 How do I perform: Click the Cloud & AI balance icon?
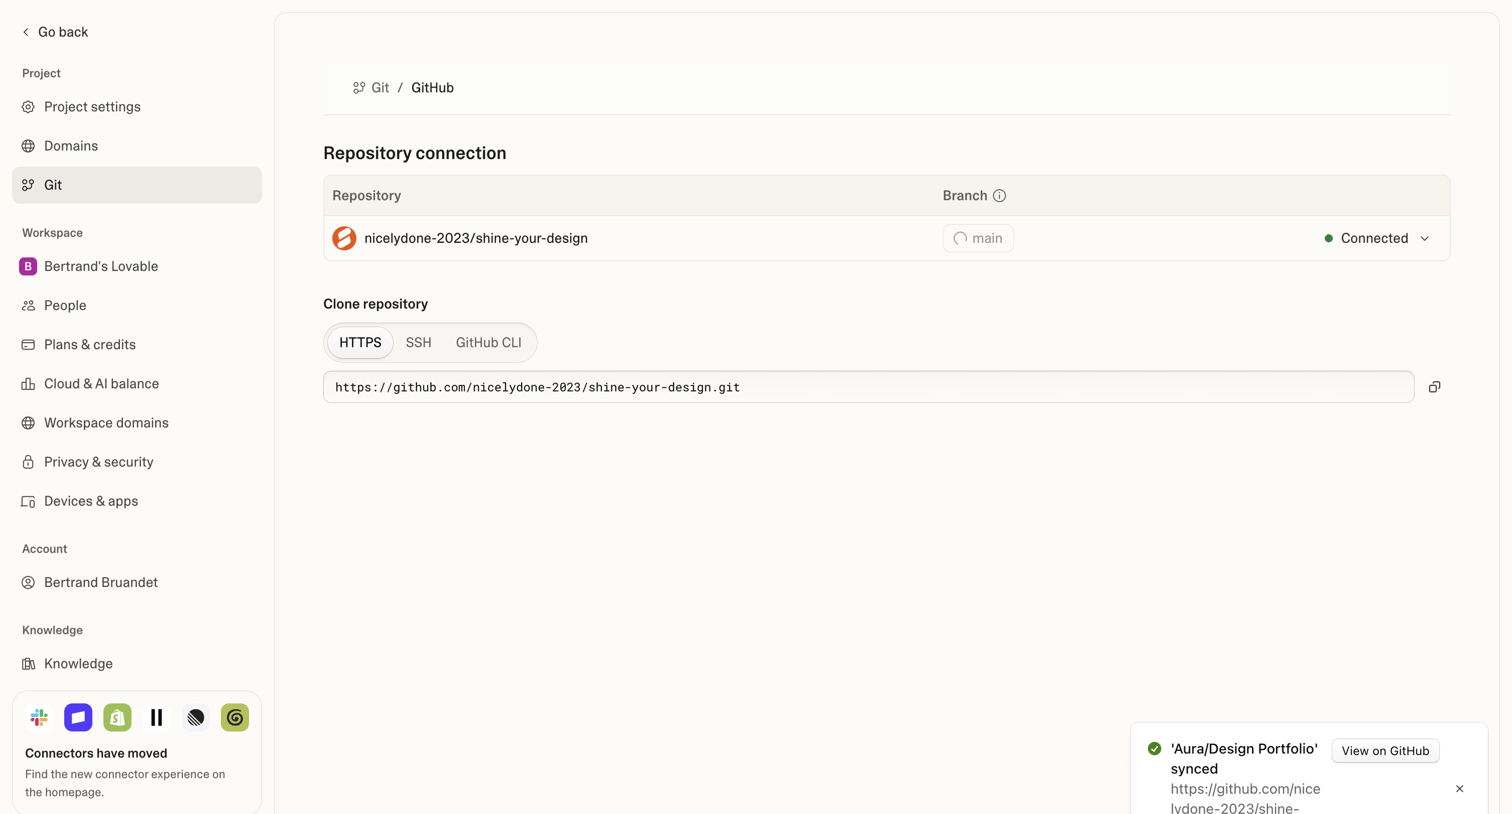[28, 384]
